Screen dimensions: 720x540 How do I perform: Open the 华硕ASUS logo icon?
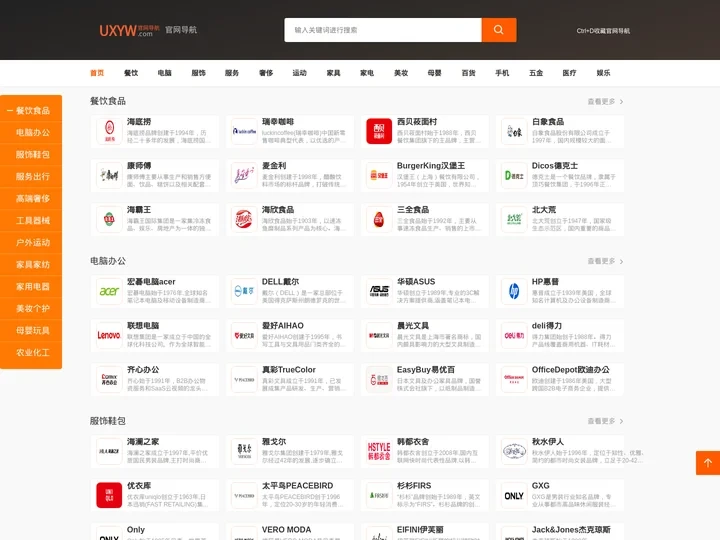(379, 291)
